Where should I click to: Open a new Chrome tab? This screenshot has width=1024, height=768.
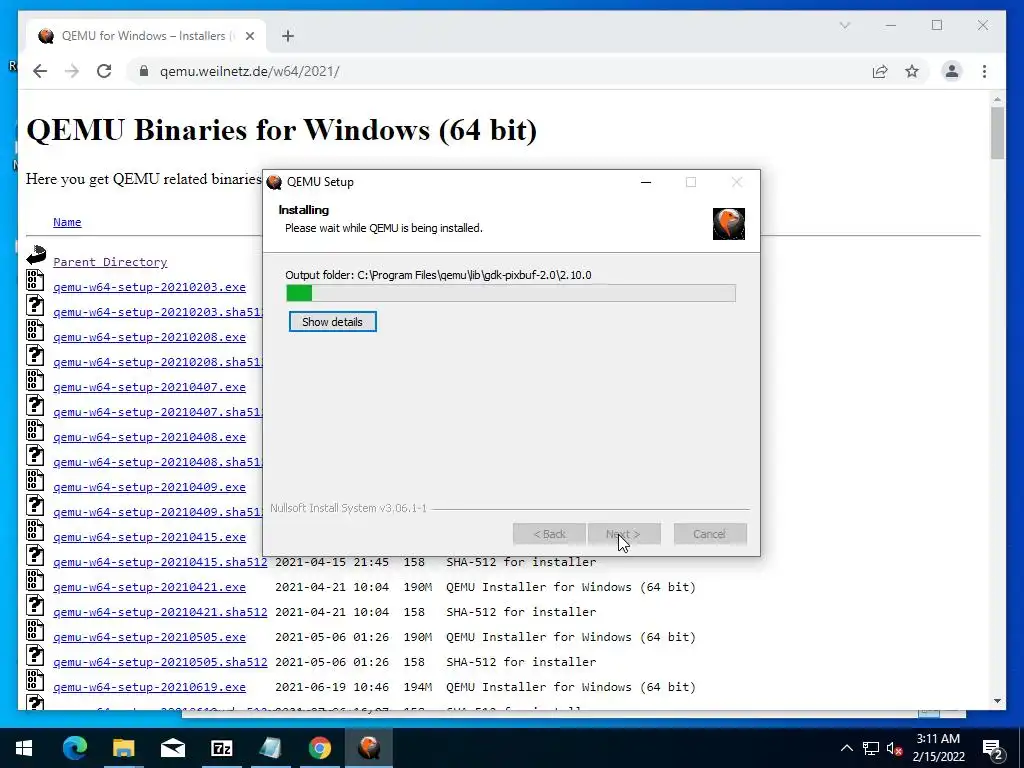click(288, 36)
